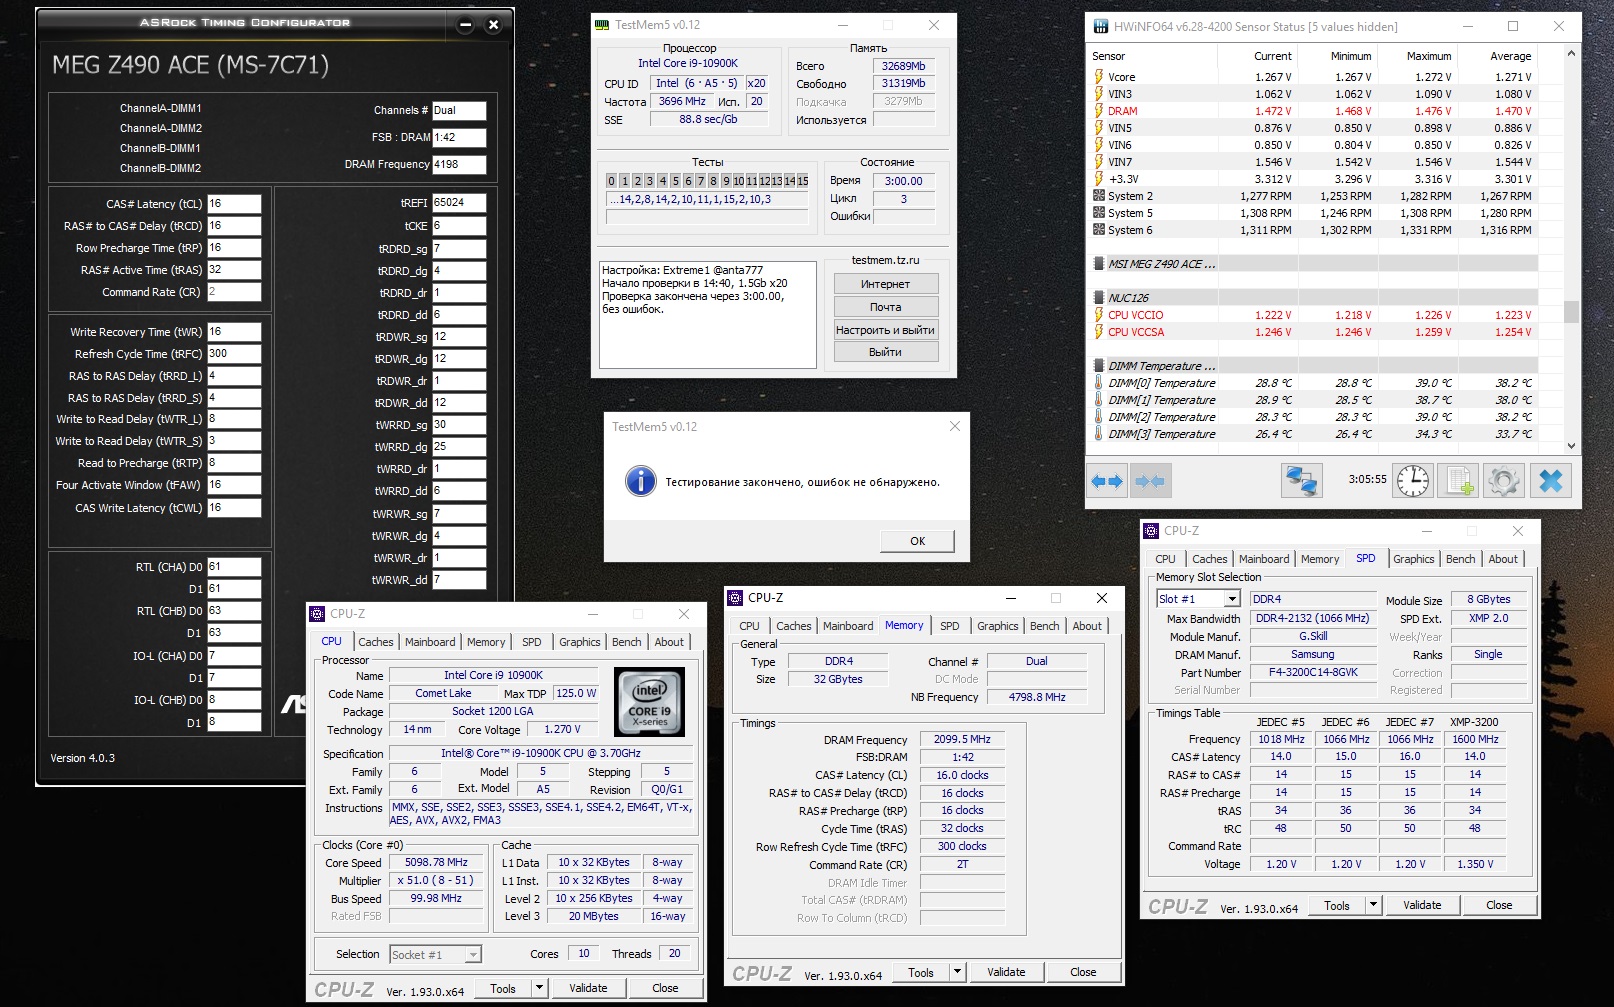1614x1007 pixels.
Task: Click Close button in CPU-Z SPD window
Action: click(x=1499, y=905)
